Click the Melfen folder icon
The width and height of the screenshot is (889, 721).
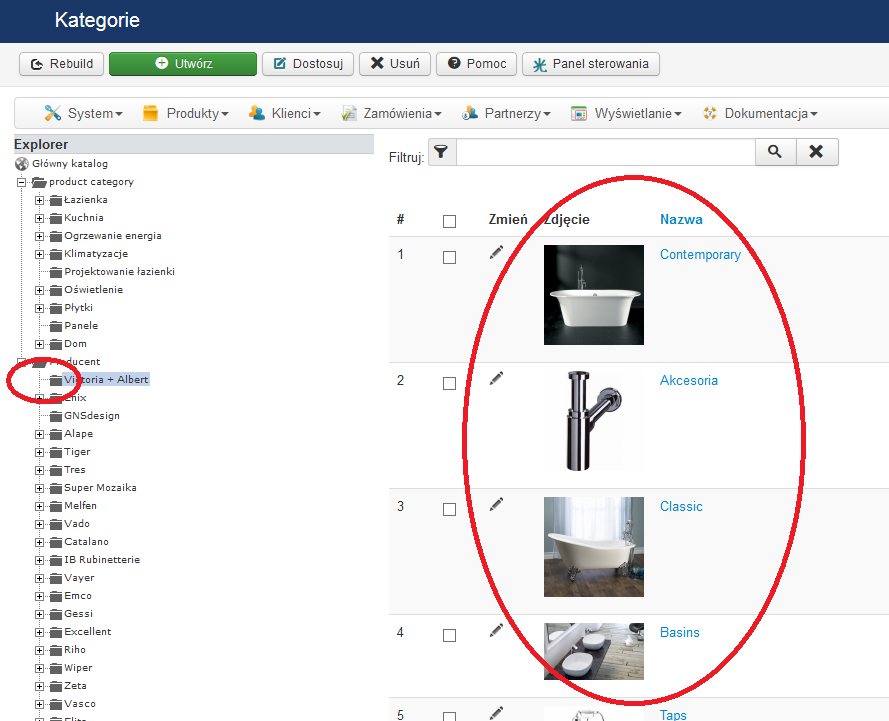[56, 506]
